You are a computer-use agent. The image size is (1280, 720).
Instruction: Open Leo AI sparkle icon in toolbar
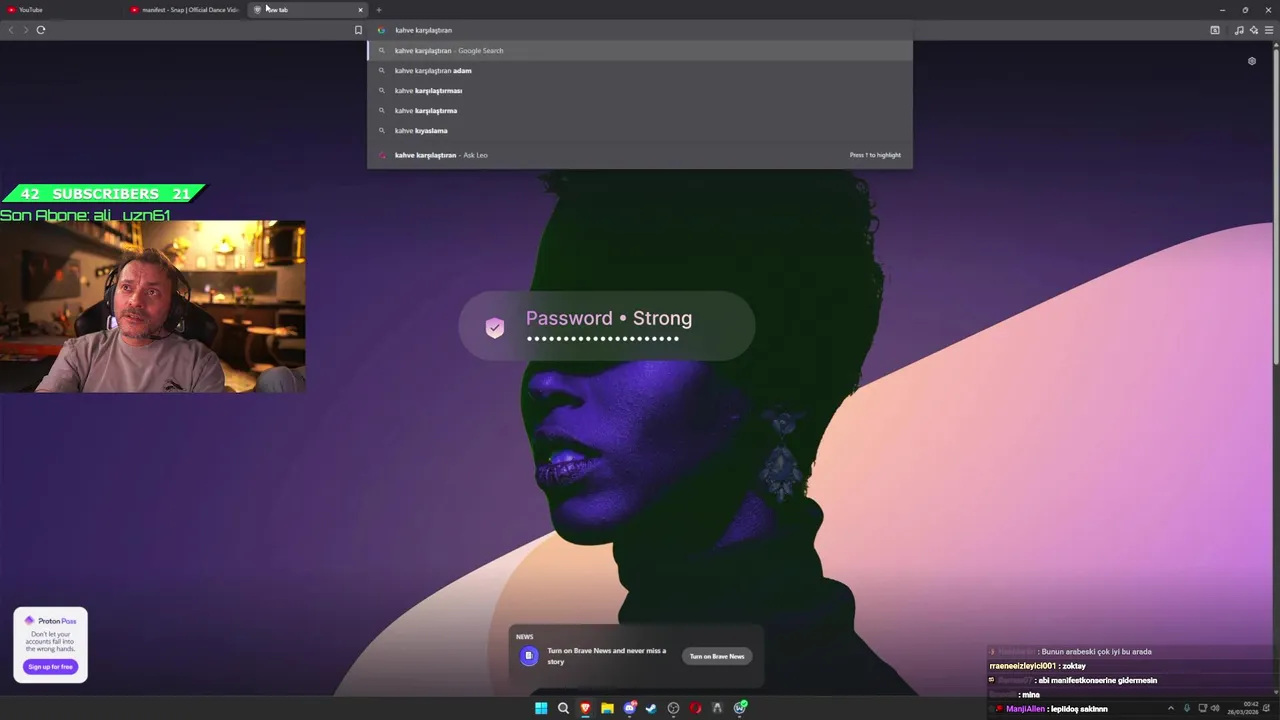pos(1254,30)
